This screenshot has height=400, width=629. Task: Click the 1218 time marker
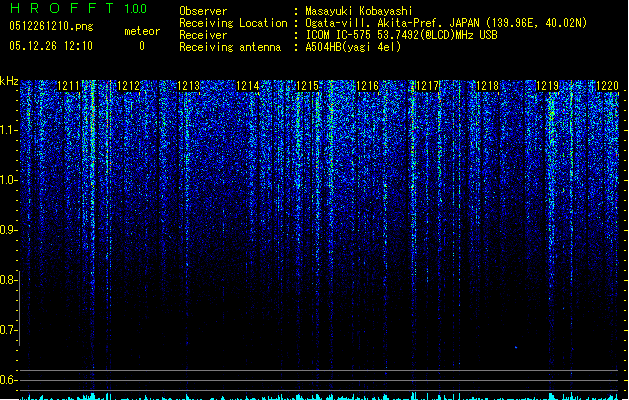point(487,86)
